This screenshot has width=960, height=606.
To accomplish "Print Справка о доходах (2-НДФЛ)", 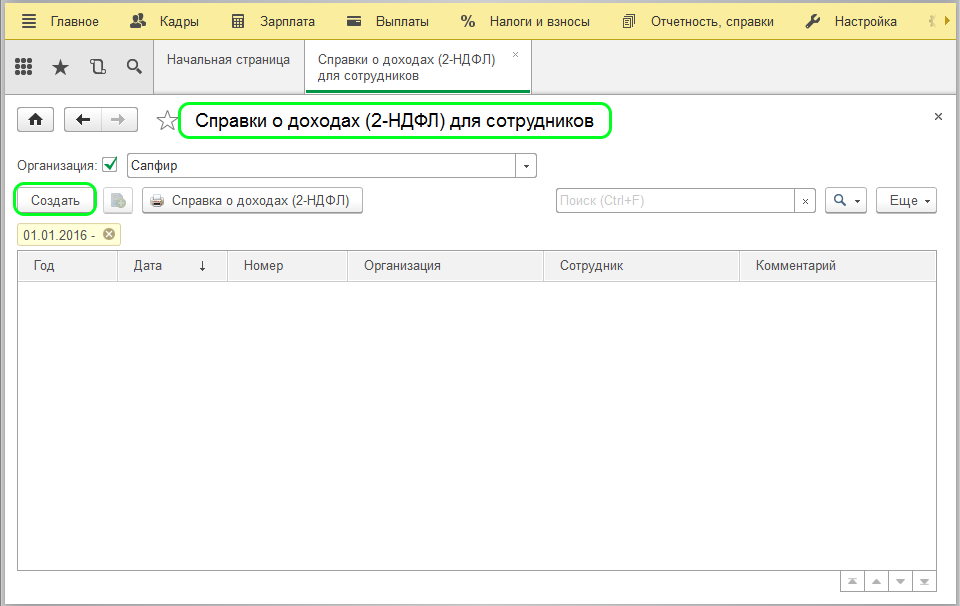I will [x=252, y=200].
